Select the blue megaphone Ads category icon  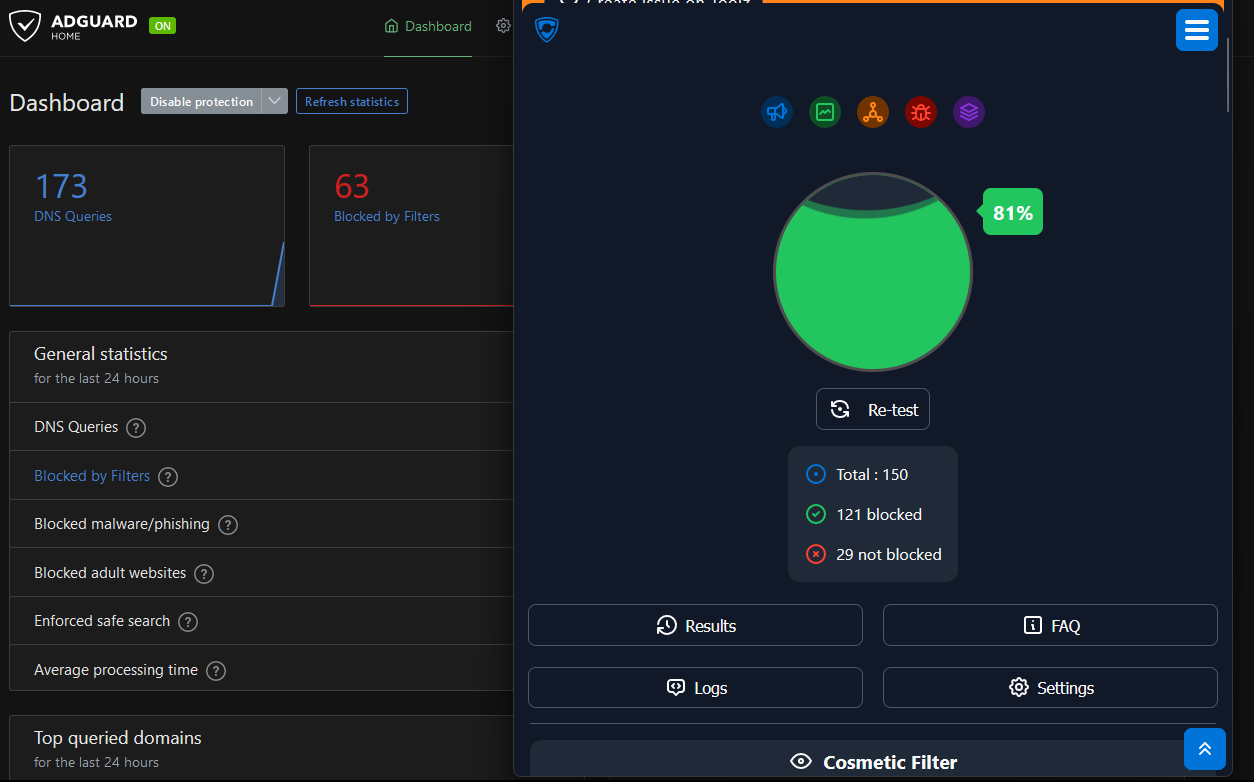(777, 112)
